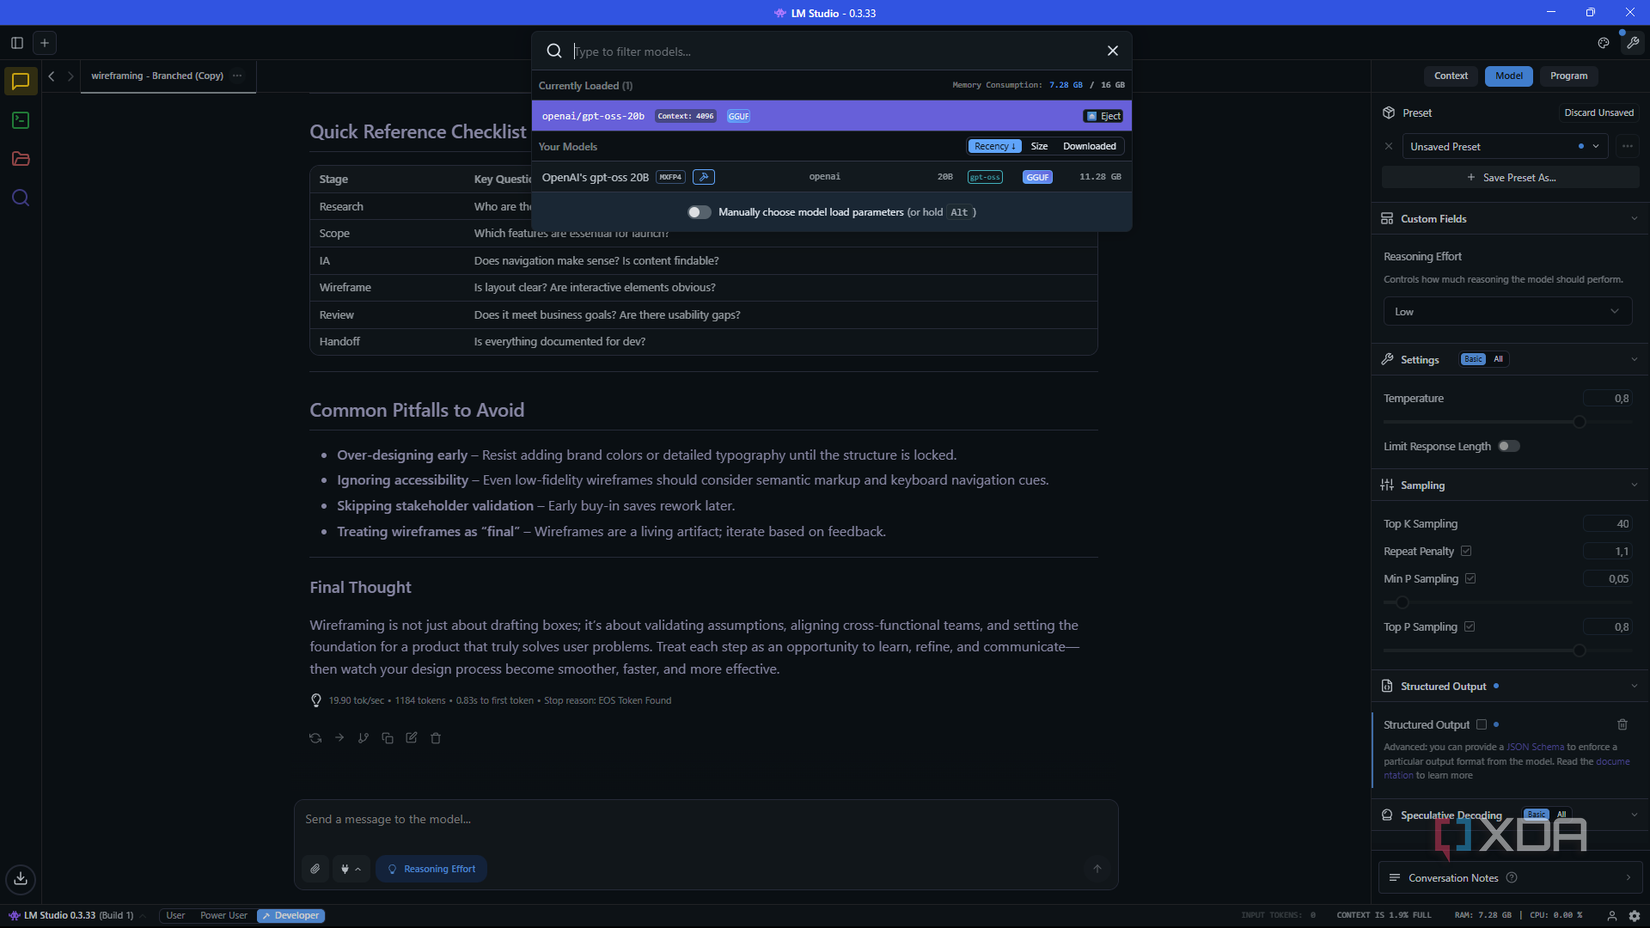Expand the Conversation Notes panel
The width and height of the screenshot is (1650, 928).
(x=1510, y=878)
